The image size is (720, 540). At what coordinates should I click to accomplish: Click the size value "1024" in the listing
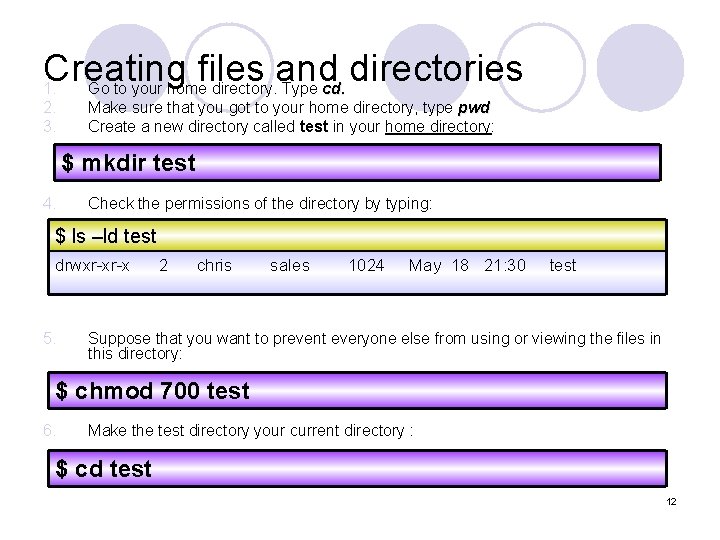[x=366, y=265]
